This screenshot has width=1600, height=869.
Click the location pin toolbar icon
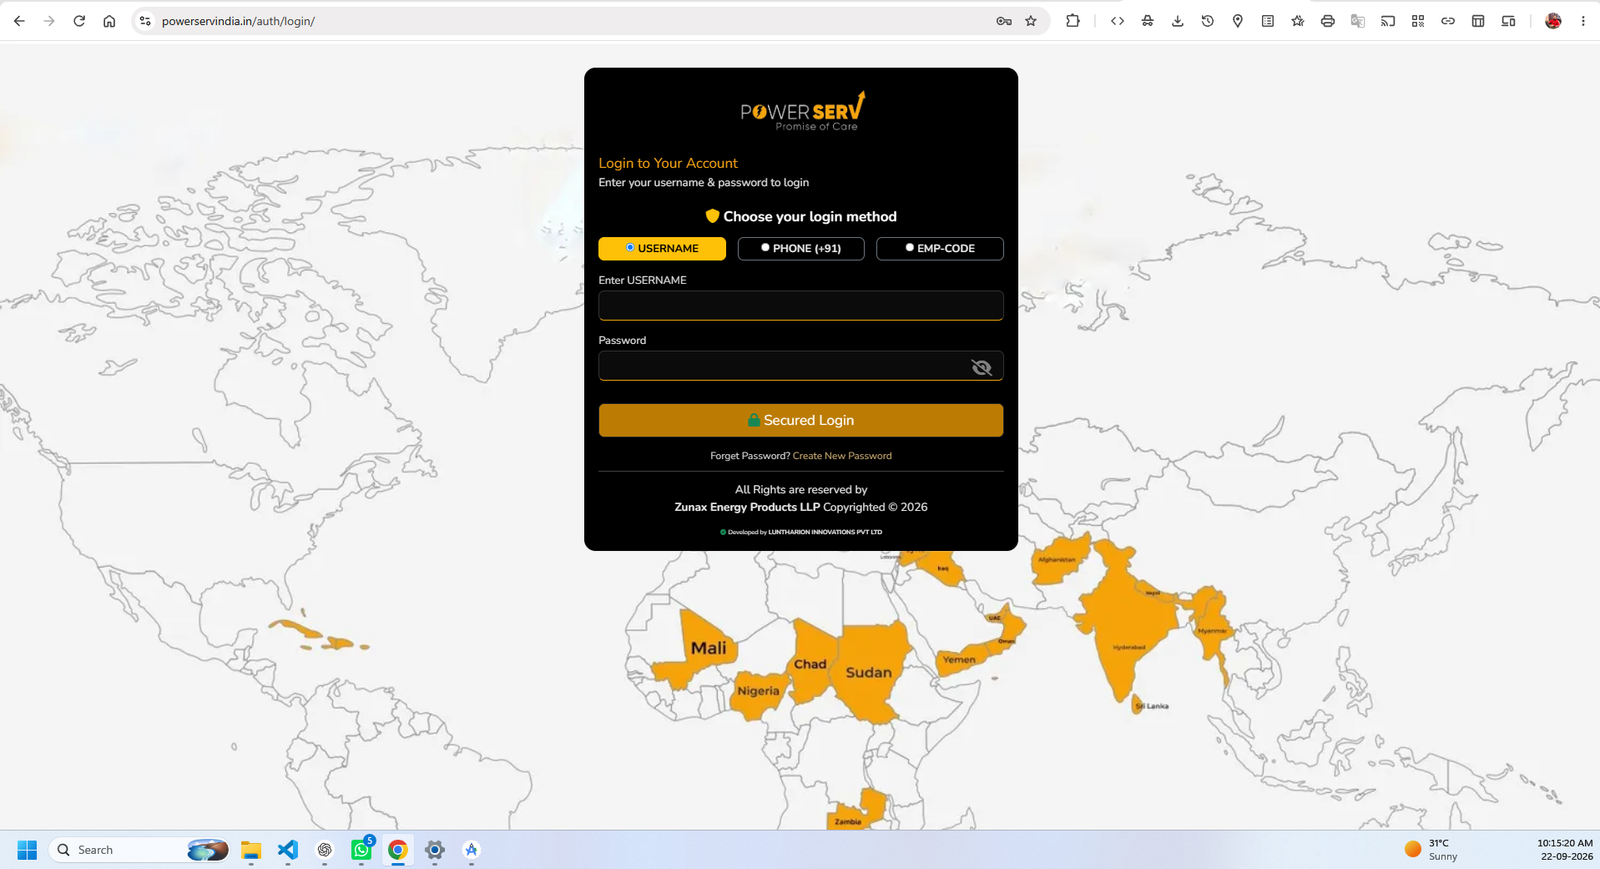[x=1237, y=21]
